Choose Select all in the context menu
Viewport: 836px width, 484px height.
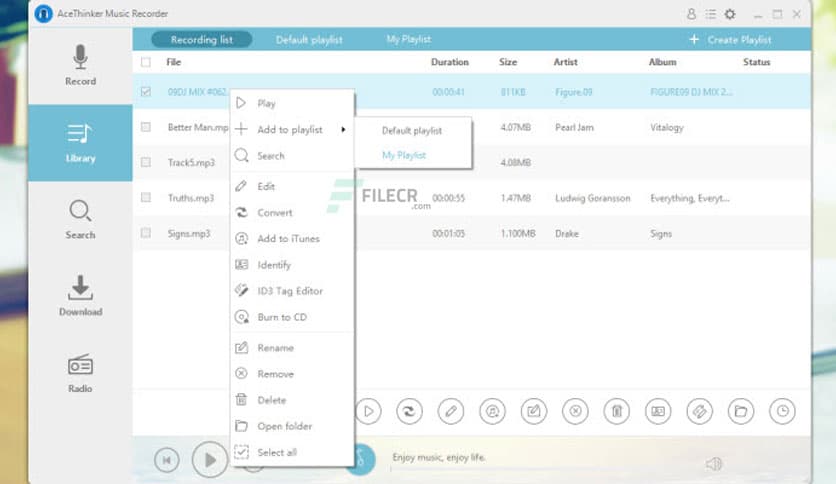(292, 452)
